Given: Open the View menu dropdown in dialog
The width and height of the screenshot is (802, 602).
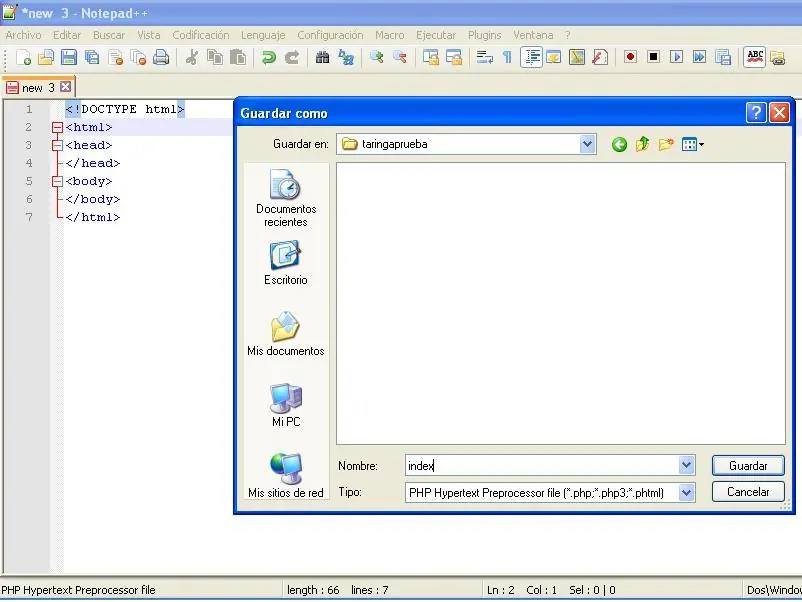Looking at the screenshot, I should click(x=693, y=144).
